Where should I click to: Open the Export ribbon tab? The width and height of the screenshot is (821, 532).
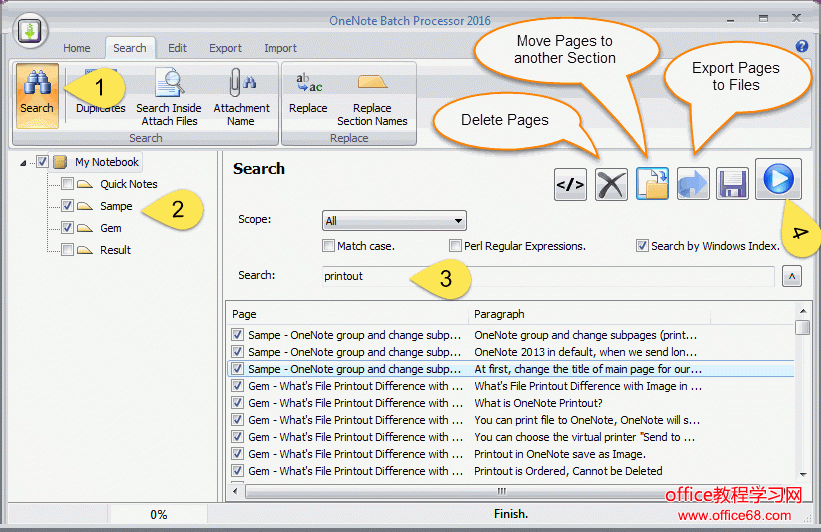226,48
